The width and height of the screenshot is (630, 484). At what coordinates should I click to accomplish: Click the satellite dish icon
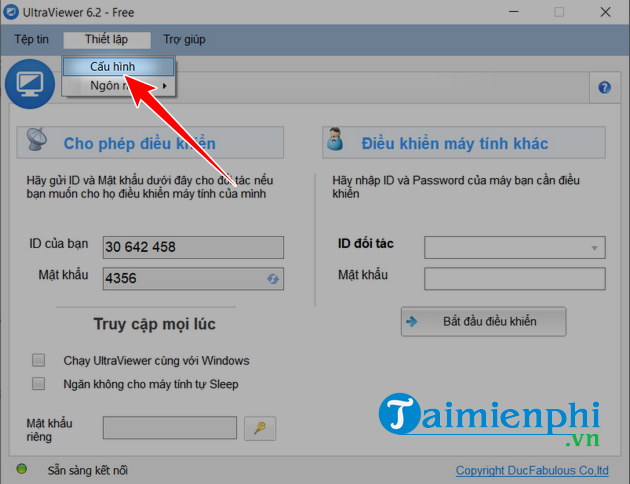coord(38,142)
